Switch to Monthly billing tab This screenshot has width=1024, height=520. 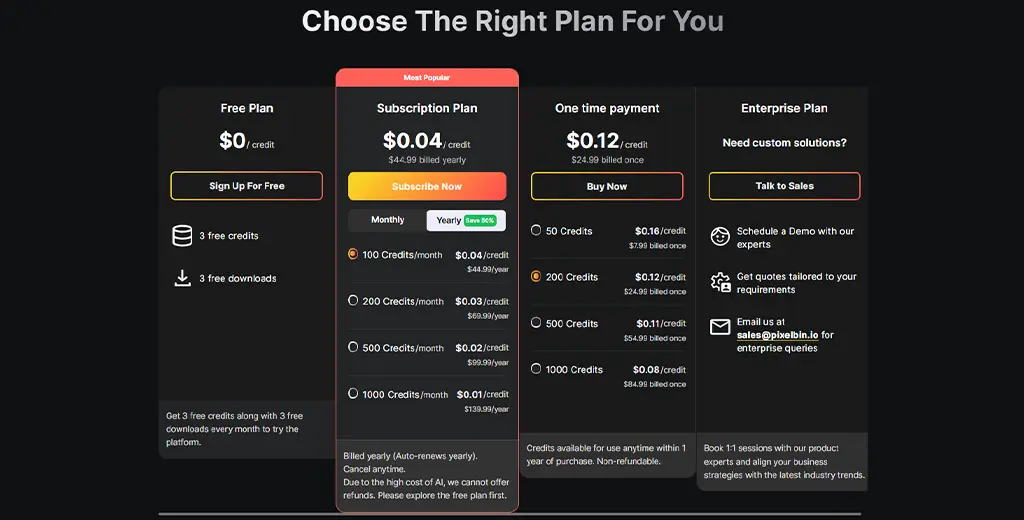coord(388,220)
